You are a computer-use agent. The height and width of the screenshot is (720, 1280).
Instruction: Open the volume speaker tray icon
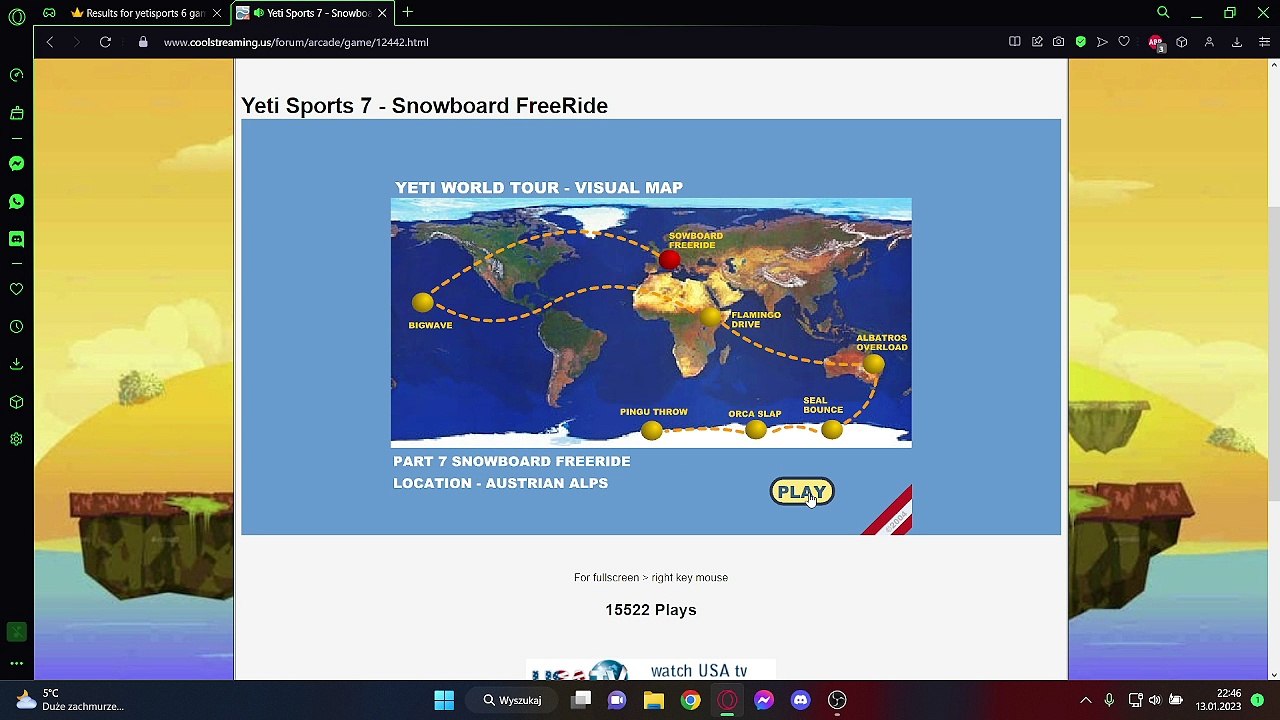point(1155,700)
